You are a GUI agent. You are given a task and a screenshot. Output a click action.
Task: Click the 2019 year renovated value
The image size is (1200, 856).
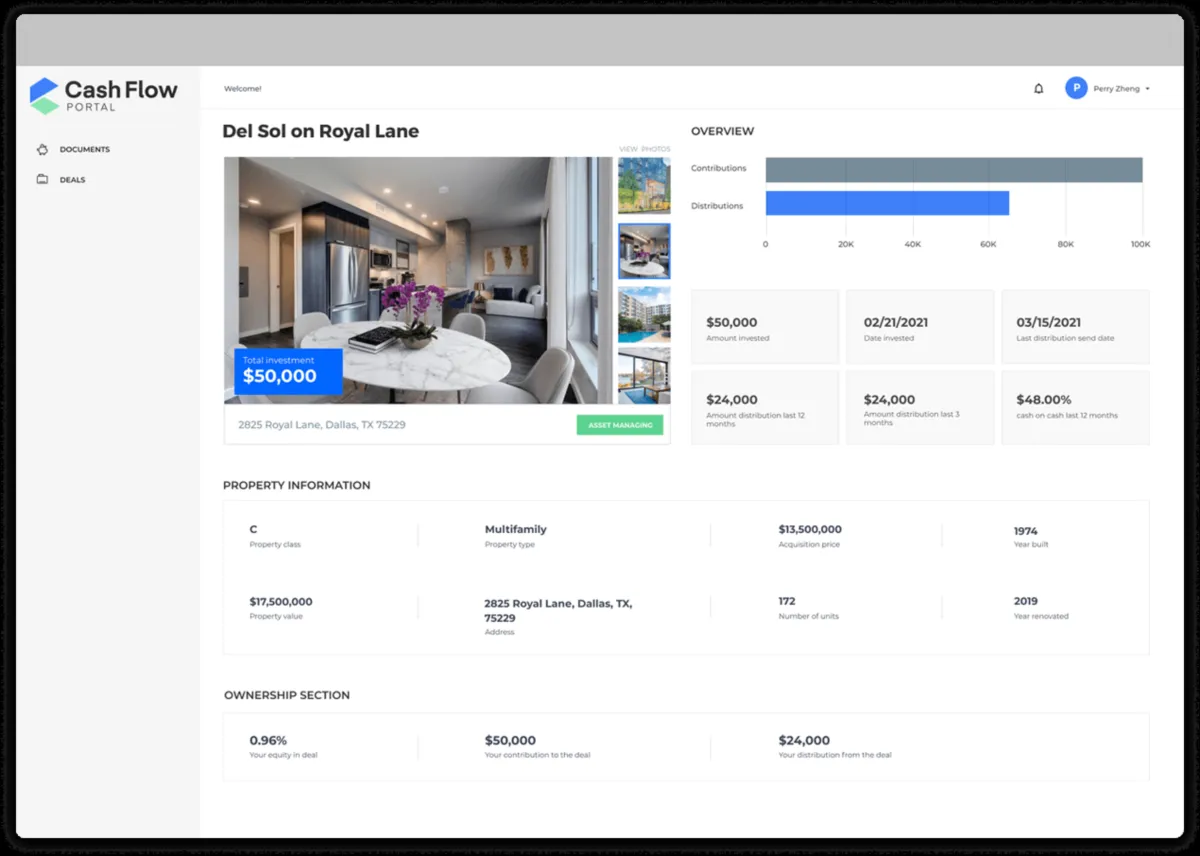click(1026, 601)
